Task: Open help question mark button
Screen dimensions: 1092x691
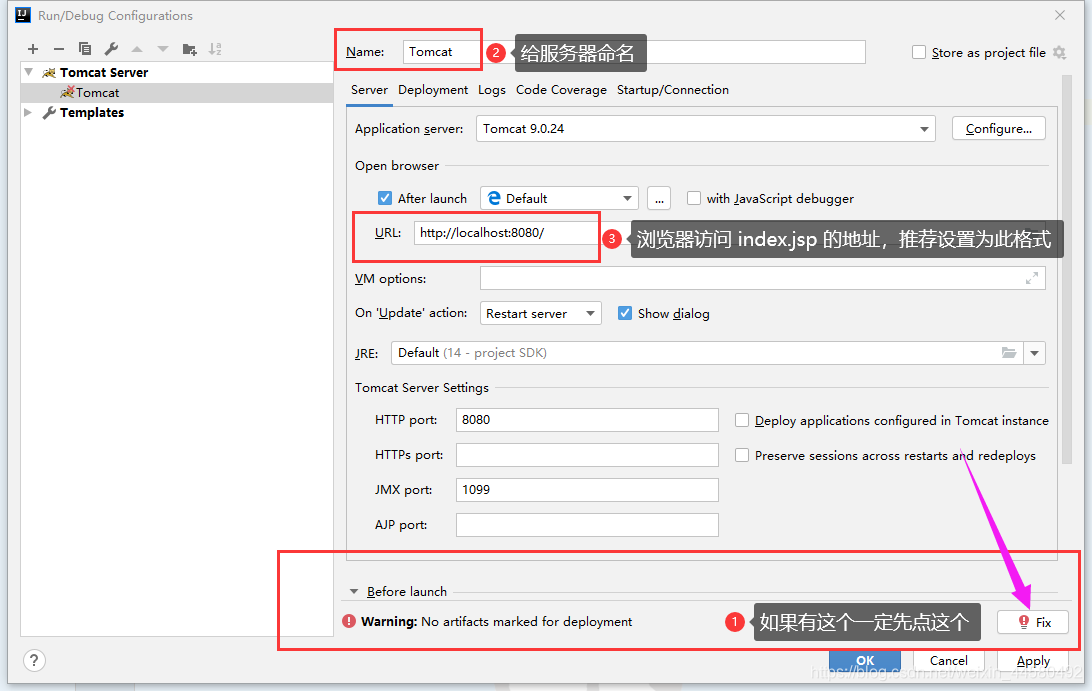Action: [34, 660]
